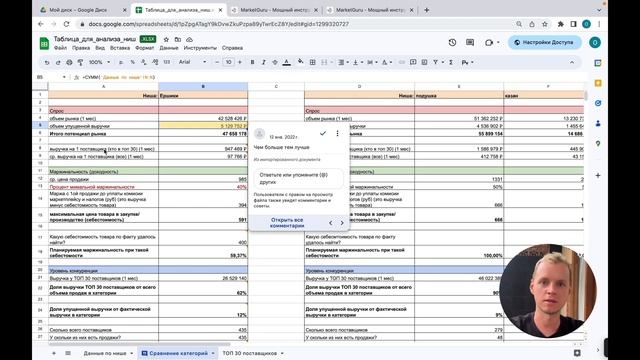Open the name box dropdown
Screen dimensions: 640x360
tap(64, 77)
